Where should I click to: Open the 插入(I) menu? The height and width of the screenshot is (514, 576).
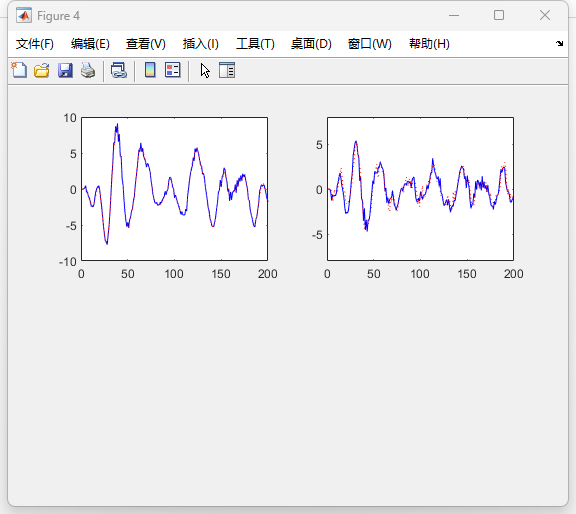[x=201, y=44]
